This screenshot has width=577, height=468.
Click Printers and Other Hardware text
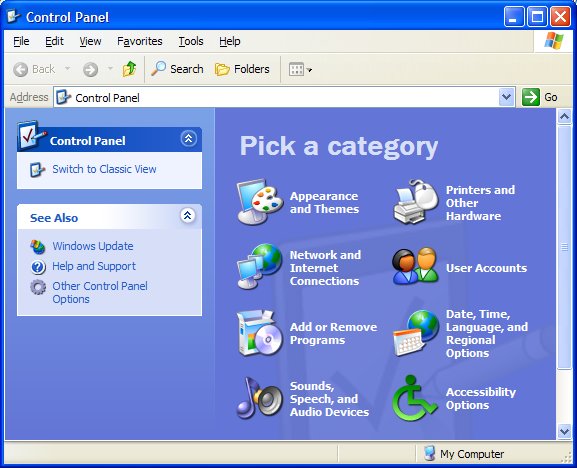click(x=480, y=203)
